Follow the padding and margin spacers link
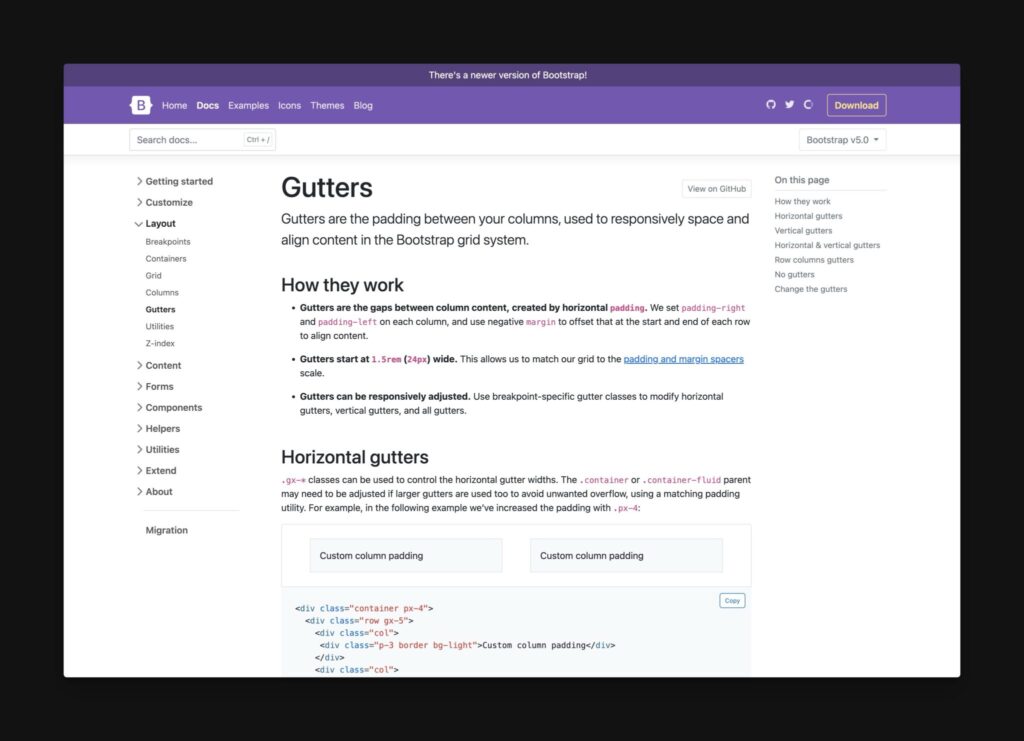Image resolution: width=1024 pixels, height=741 pixels. click(x=683, y=359)
